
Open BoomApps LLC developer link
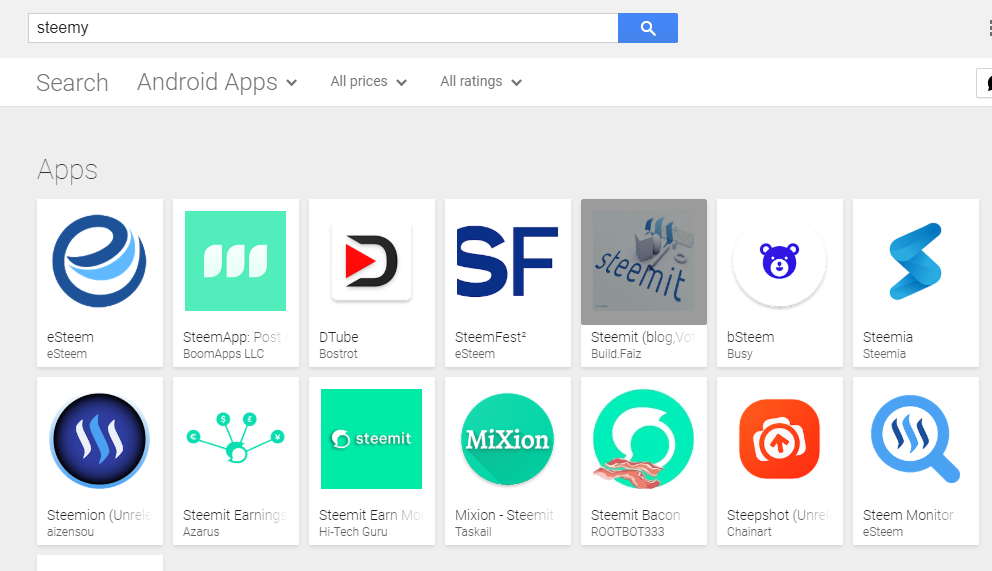click(x=223, y=354)
